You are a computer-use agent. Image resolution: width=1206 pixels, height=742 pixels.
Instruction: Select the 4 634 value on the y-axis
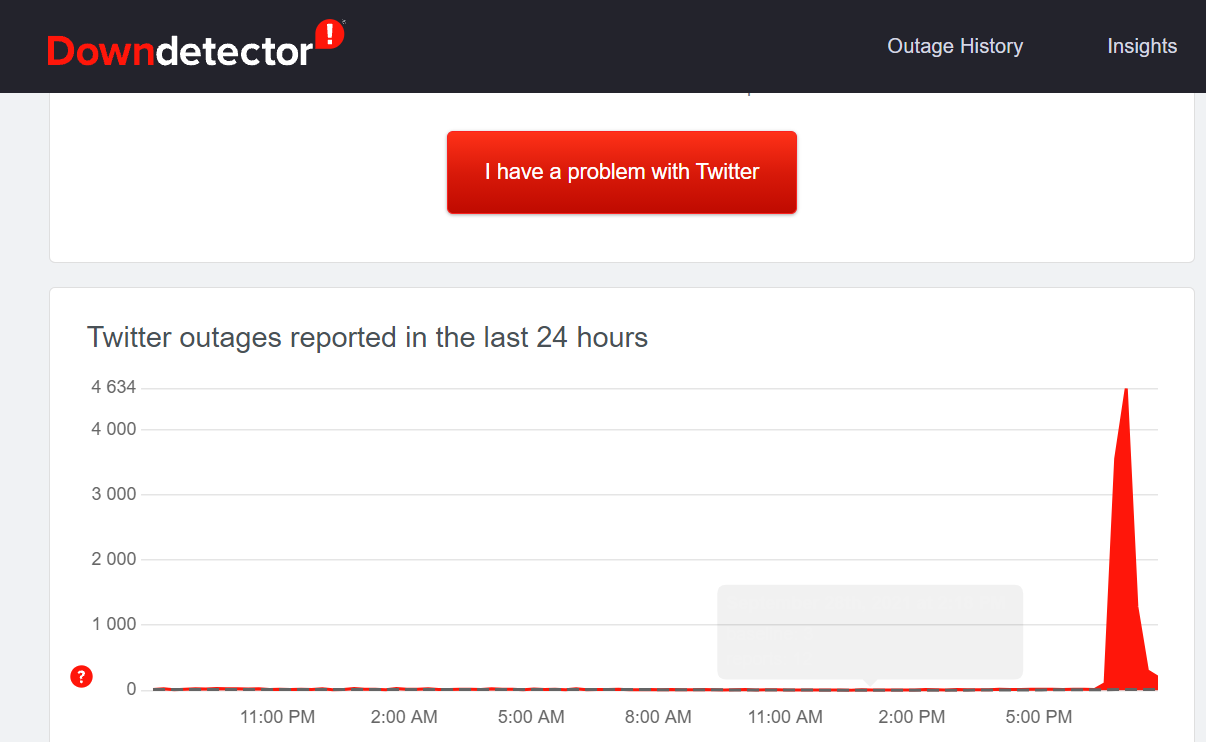113,387
